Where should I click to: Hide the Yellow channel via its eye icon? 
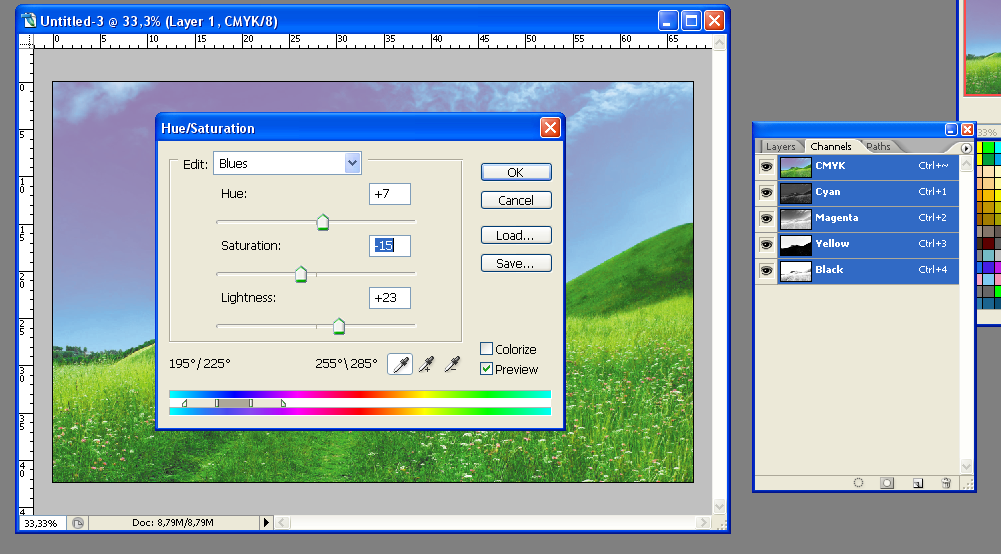tap(766, 244)
